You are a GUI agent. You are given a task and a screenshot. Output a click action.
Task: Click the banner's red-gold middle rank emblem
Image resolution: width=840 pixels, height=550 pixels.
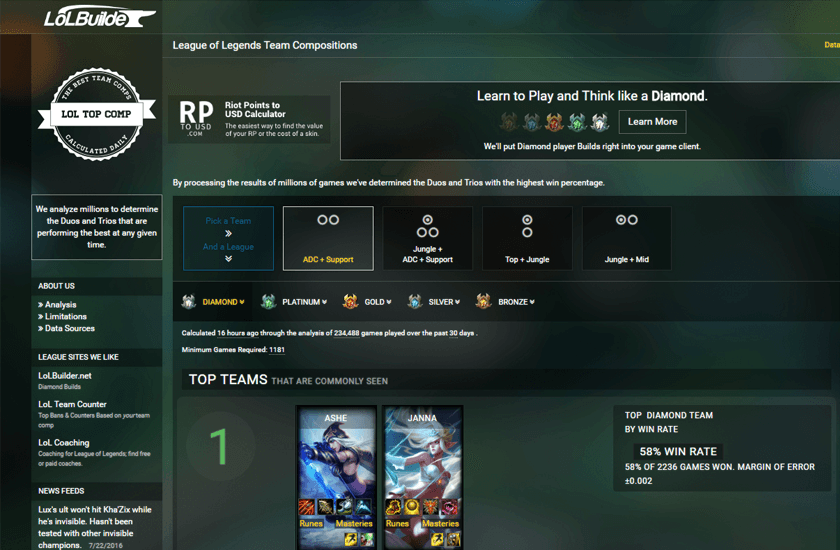554,122
